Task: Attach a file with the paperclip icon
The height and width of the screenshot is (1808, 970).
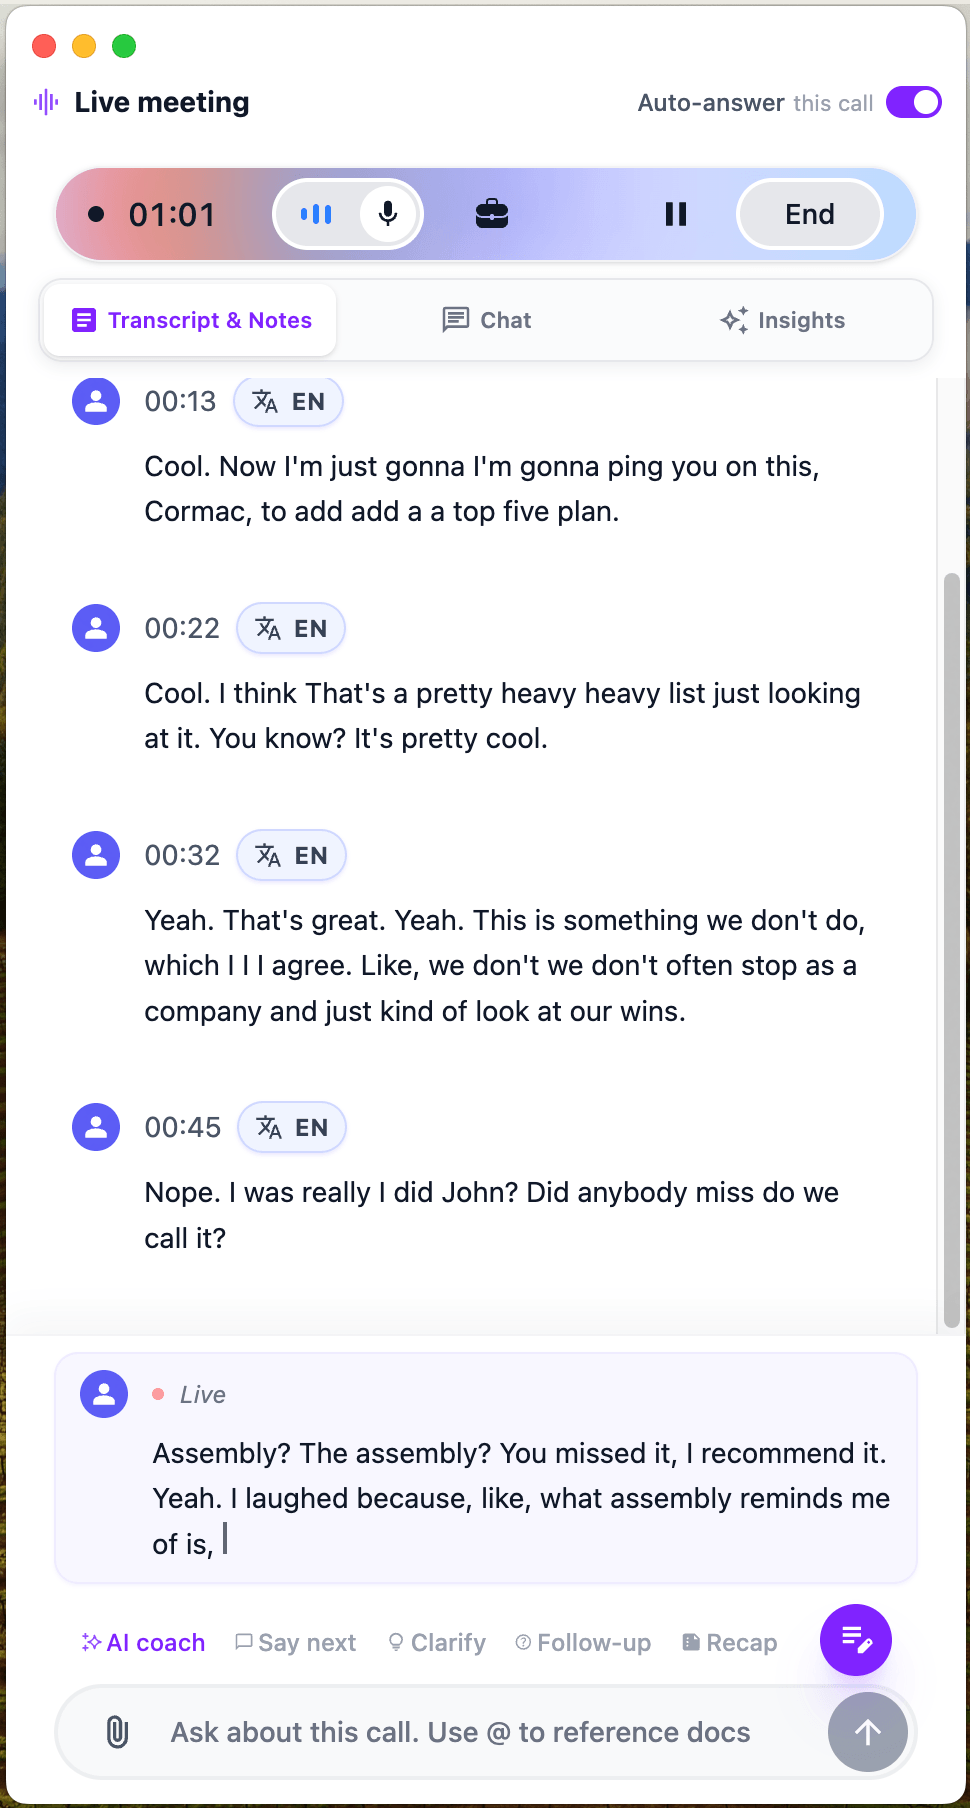Action: tap(117, 1732)
